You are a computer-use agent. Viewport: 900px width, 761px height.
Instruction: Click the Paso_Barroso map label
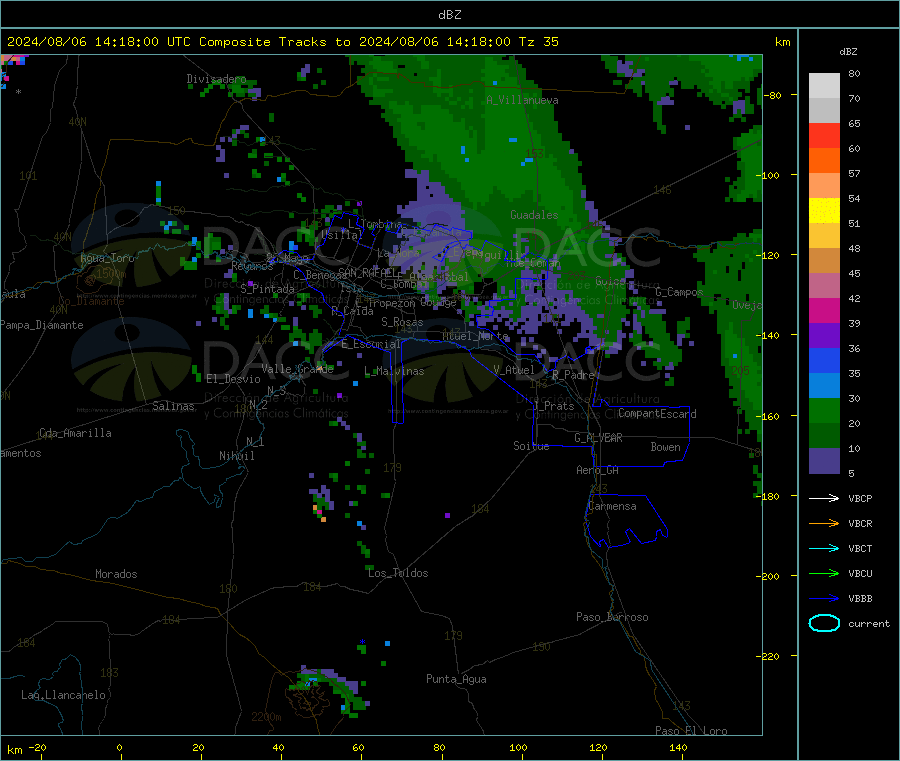pyautogui.click(x=612, y=617)
